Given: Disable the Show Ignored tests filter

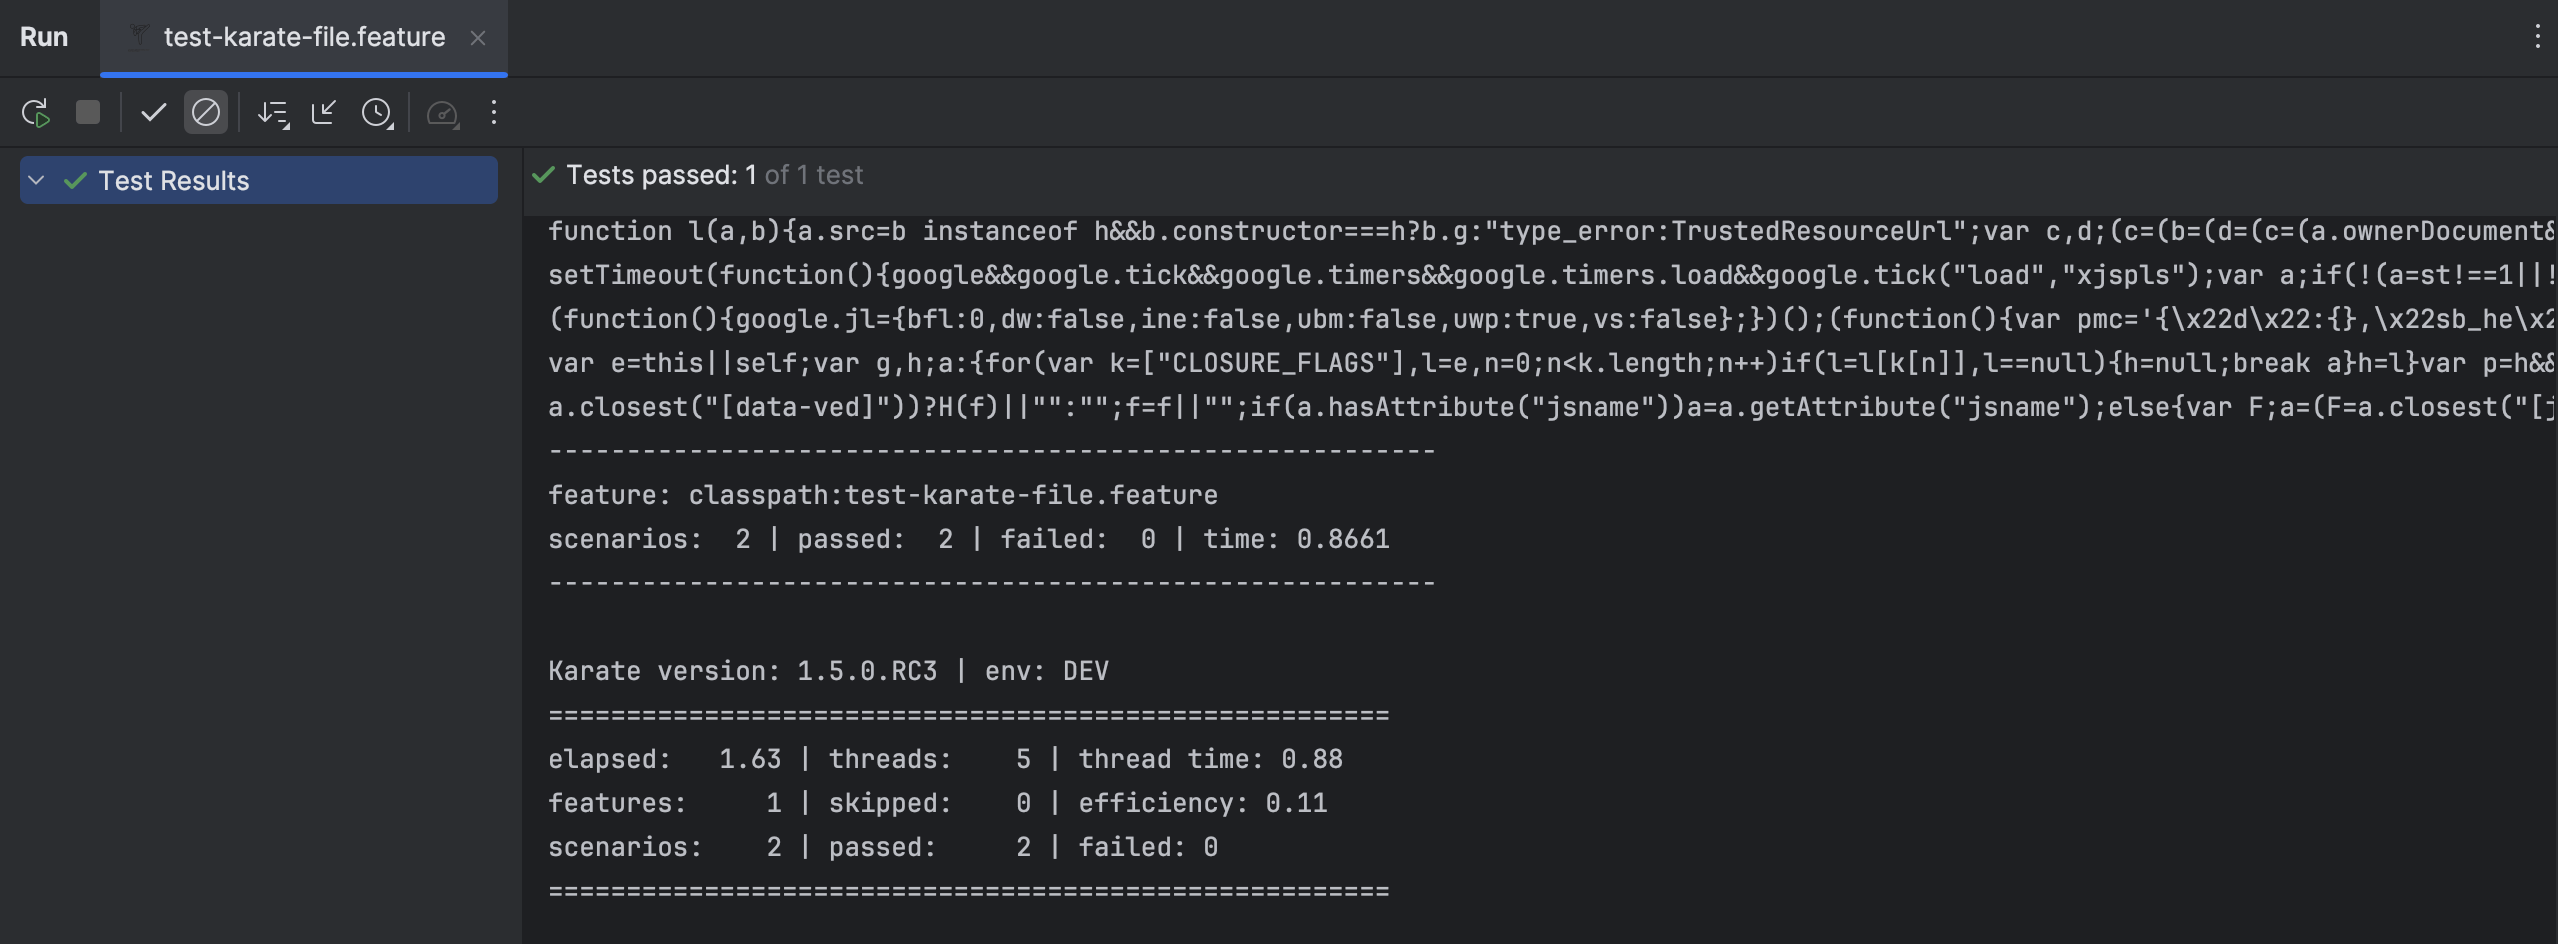Looking at the screenshot, I should [206, 113].
